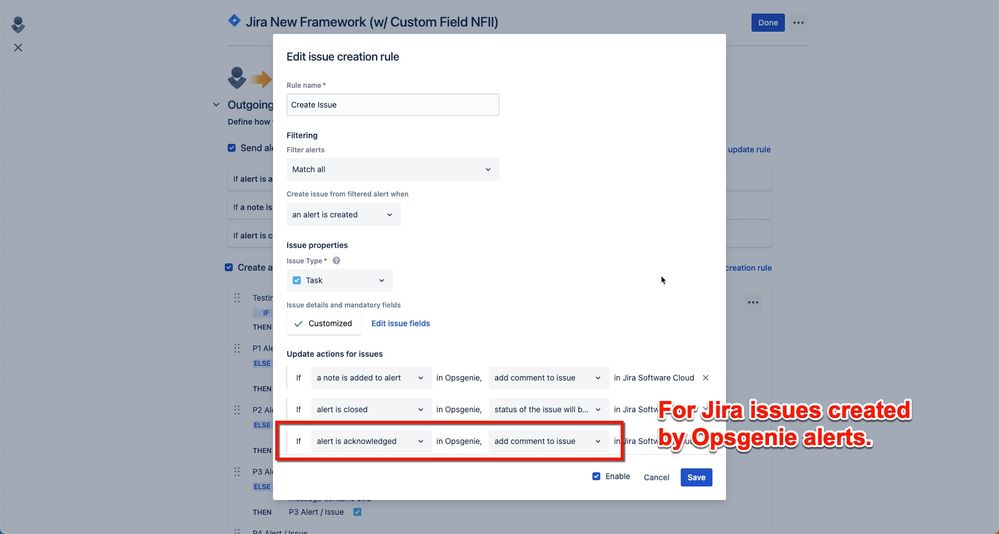This screenshot has width=999, height=534.
Task: Open the Match all filter dropdown
Action: coord(392,170)
